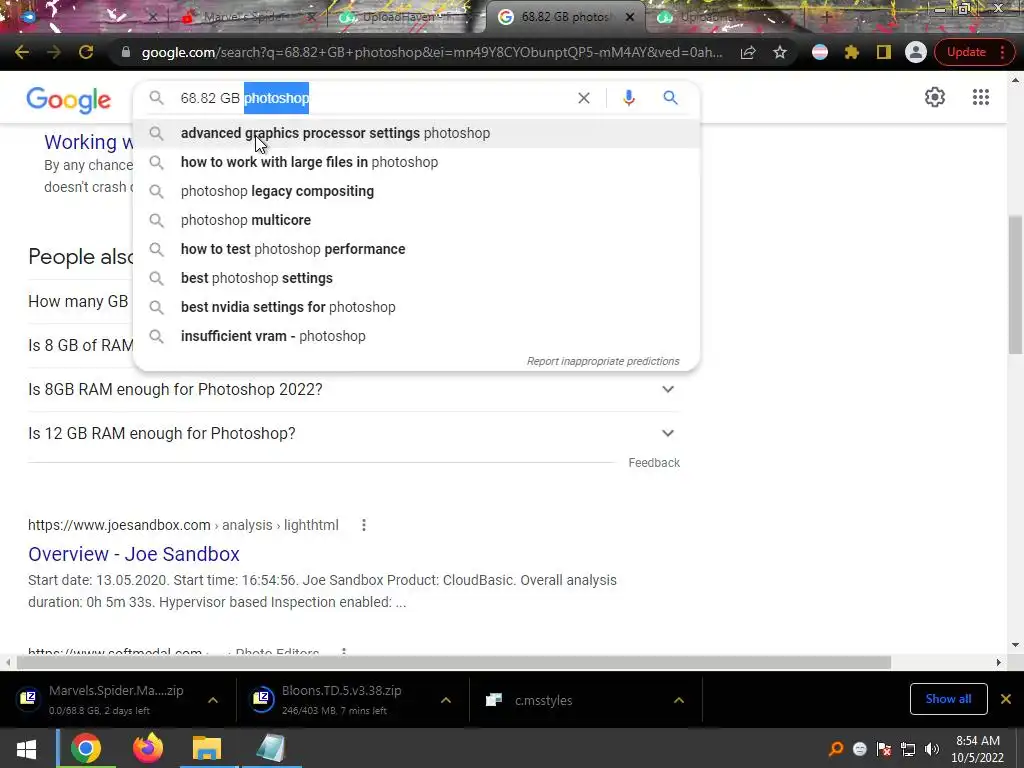Go back using the browser back arrow
This screenshot has height=768, width=1024.
[x=22, y=52]
